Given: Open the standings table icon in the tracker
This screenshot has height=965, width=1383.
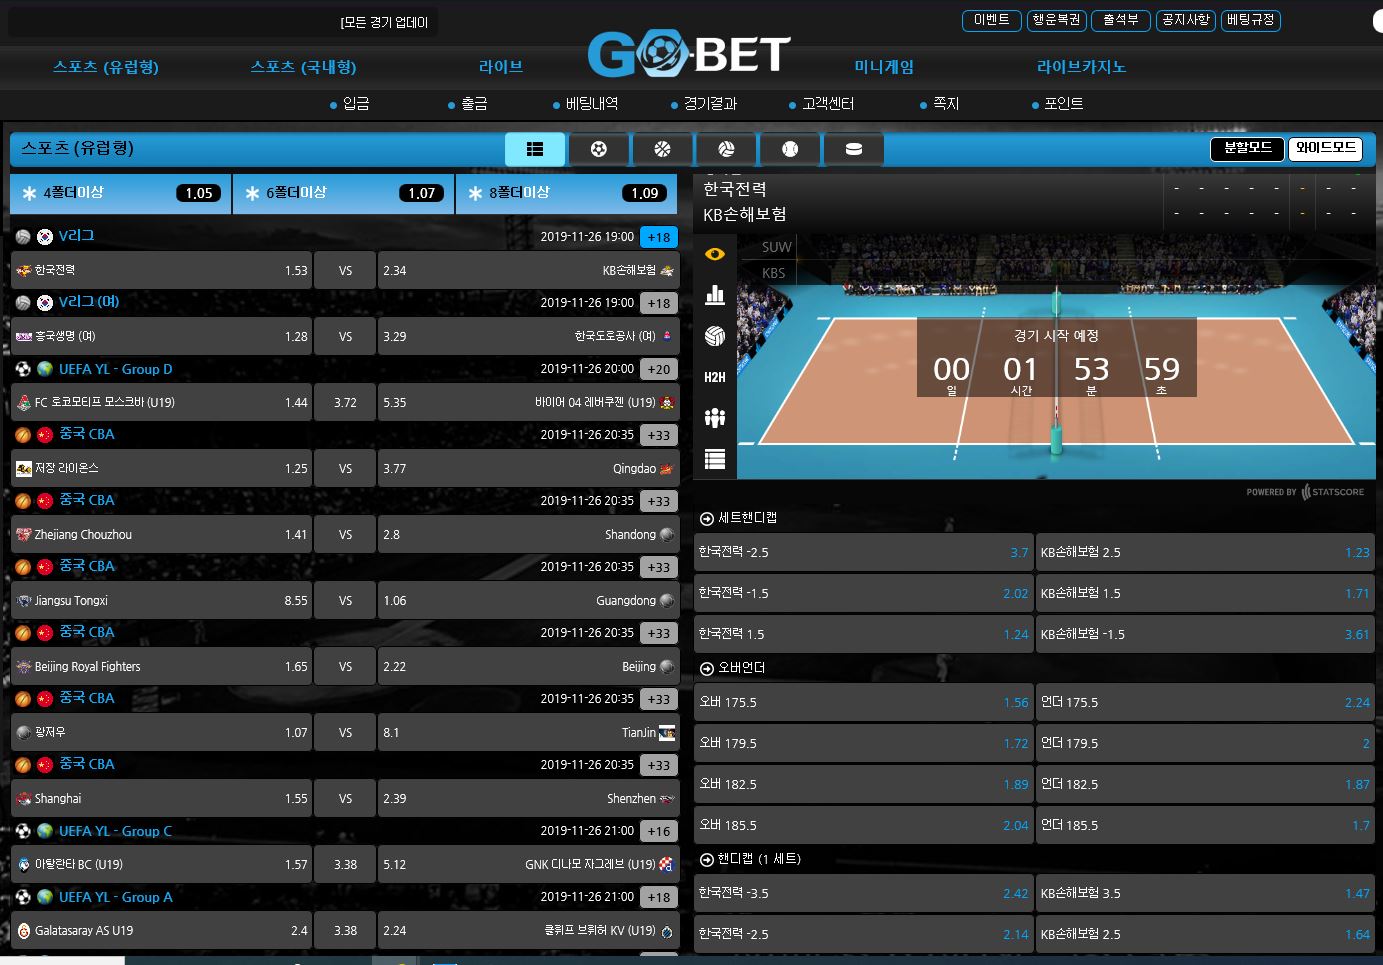Looking at the screenshot, I should click(715, 459).
